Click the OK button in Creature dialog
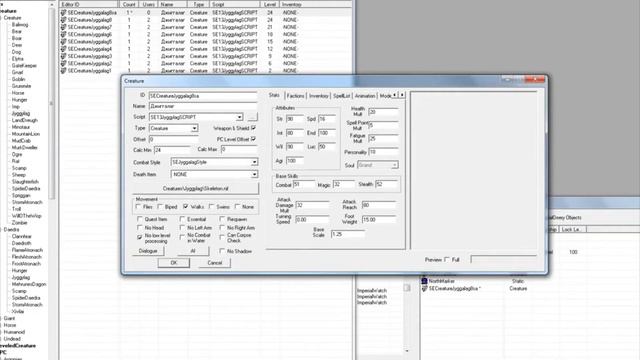 click(x=174, y=263)
